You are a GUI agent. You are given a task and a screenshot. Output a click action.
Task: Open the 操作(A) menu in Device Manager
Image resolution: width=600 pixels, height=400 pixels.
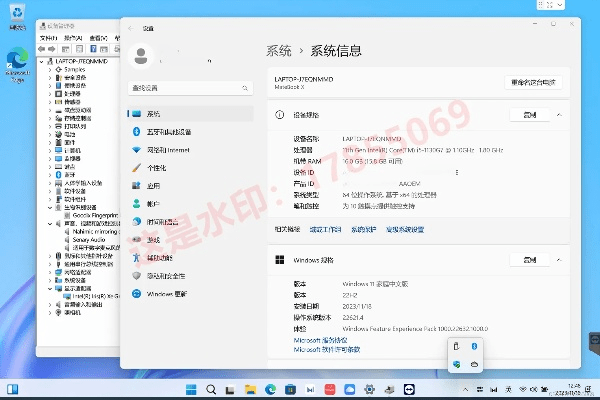(x=73, y=38)
